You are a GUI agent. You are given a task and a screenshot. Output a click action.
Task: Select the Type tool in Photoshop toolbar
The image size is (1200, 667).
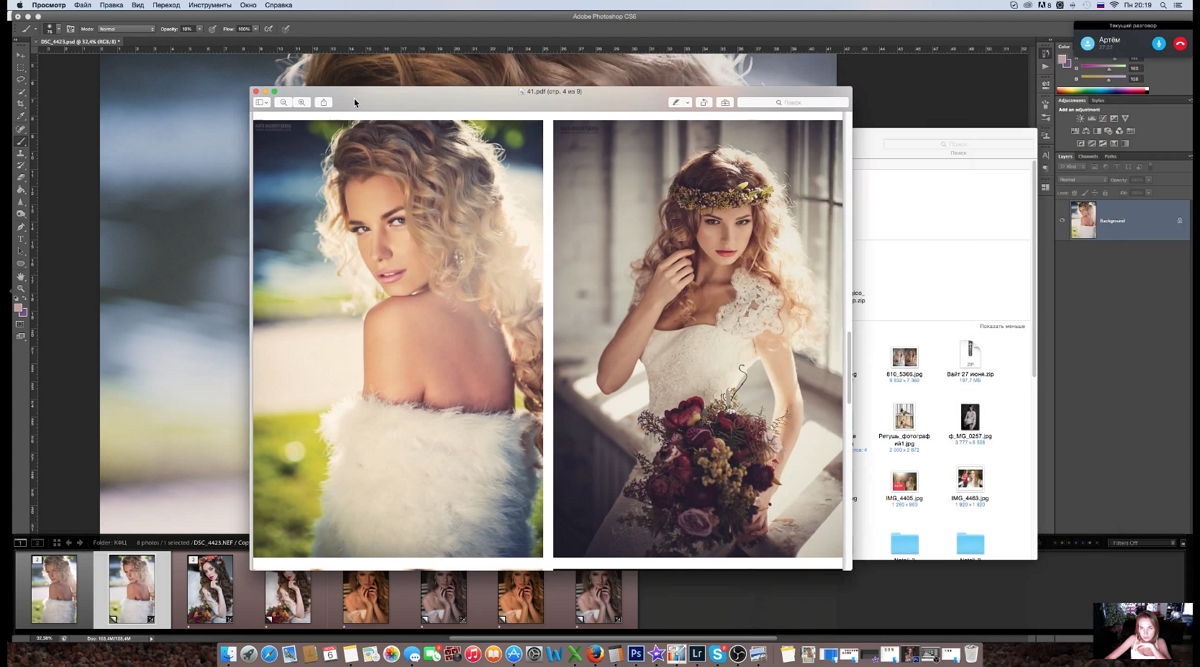pyautogui.click(x=21, y=239)
